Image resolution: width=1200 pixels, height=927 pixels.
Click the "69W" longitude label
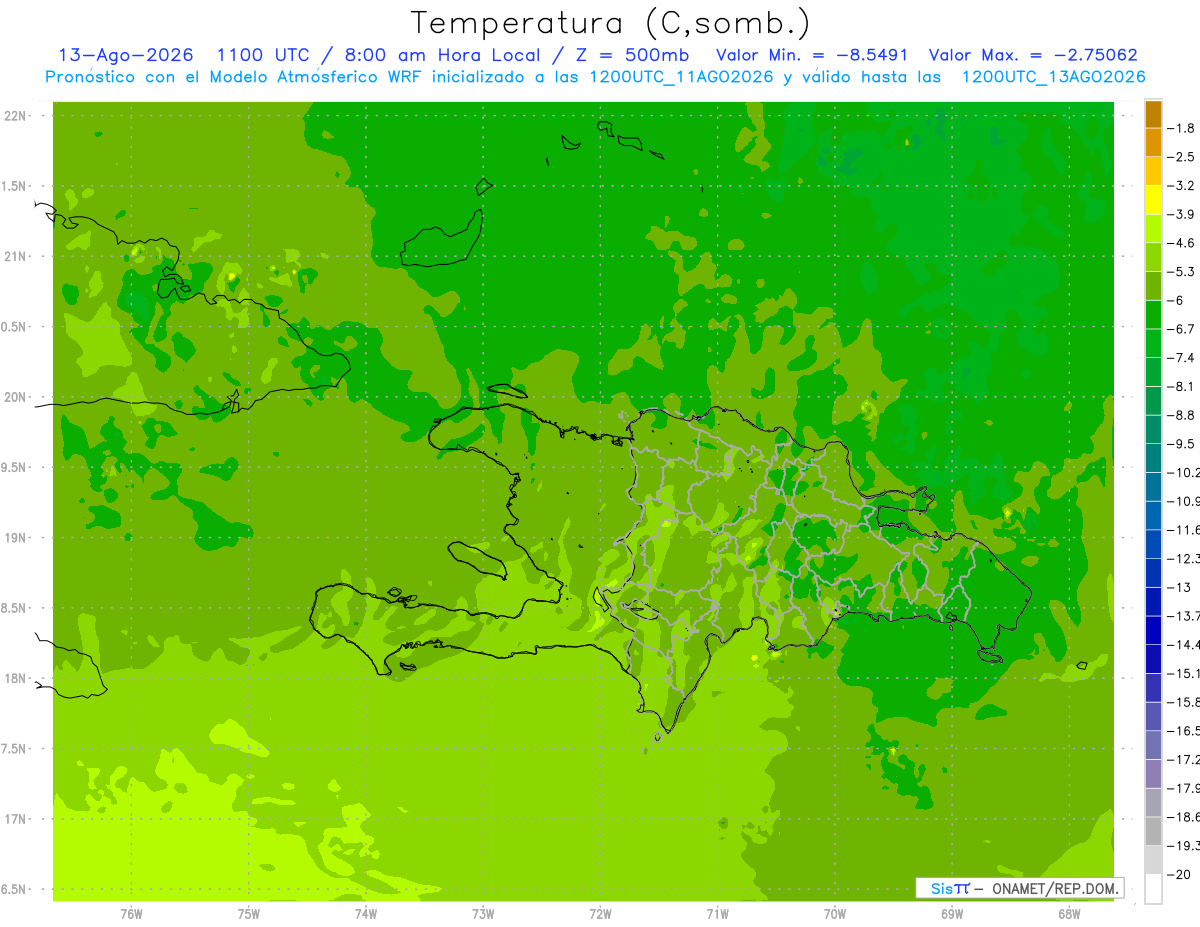click(x=952, y=913)
